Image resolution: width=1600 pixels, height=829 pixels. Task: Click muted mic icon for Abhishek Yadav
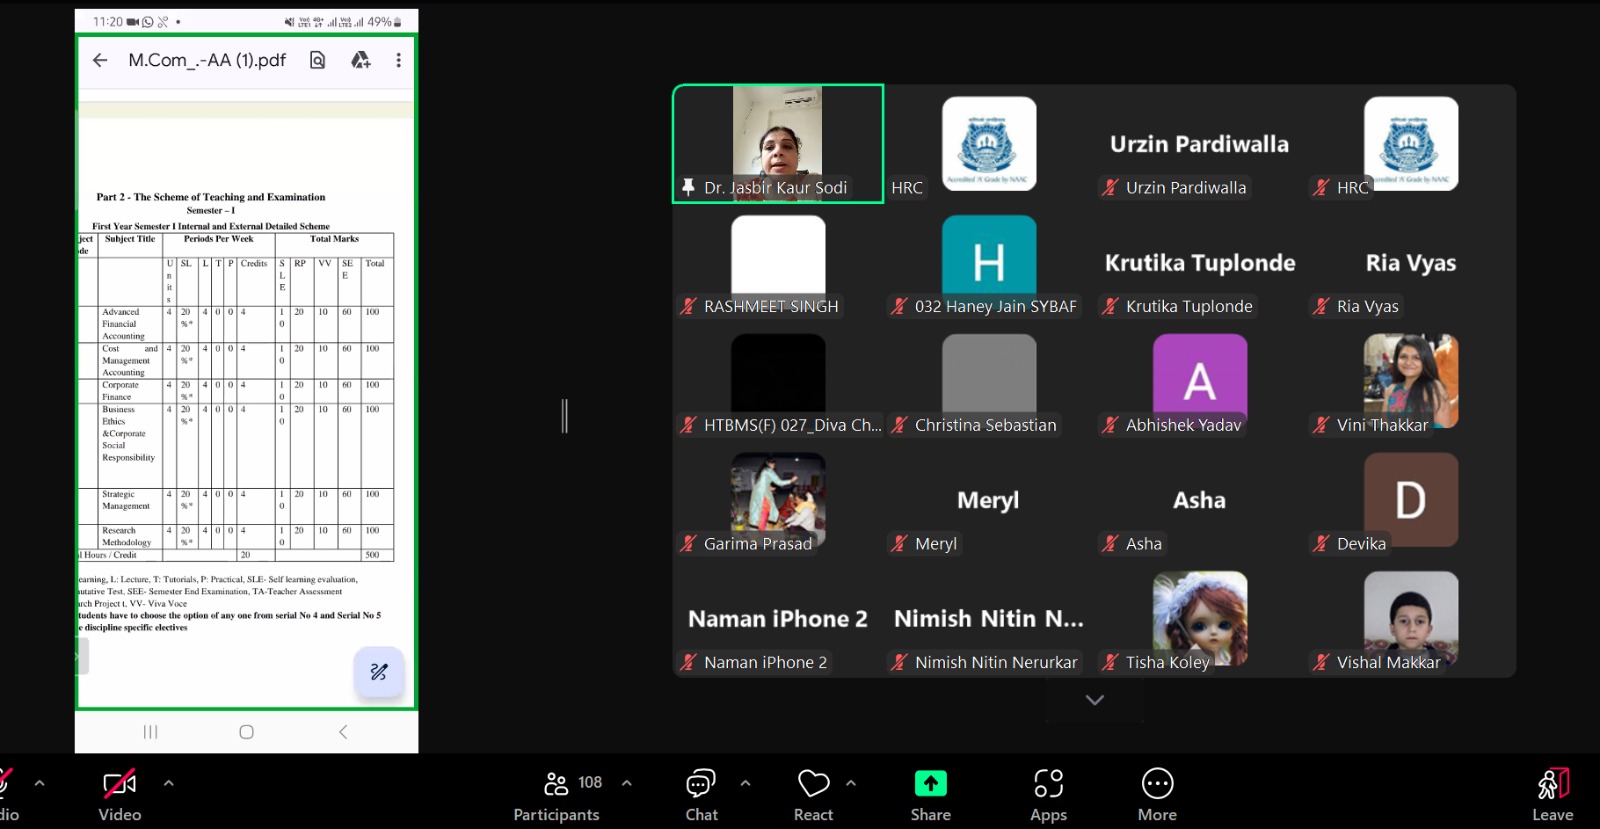1110,425
